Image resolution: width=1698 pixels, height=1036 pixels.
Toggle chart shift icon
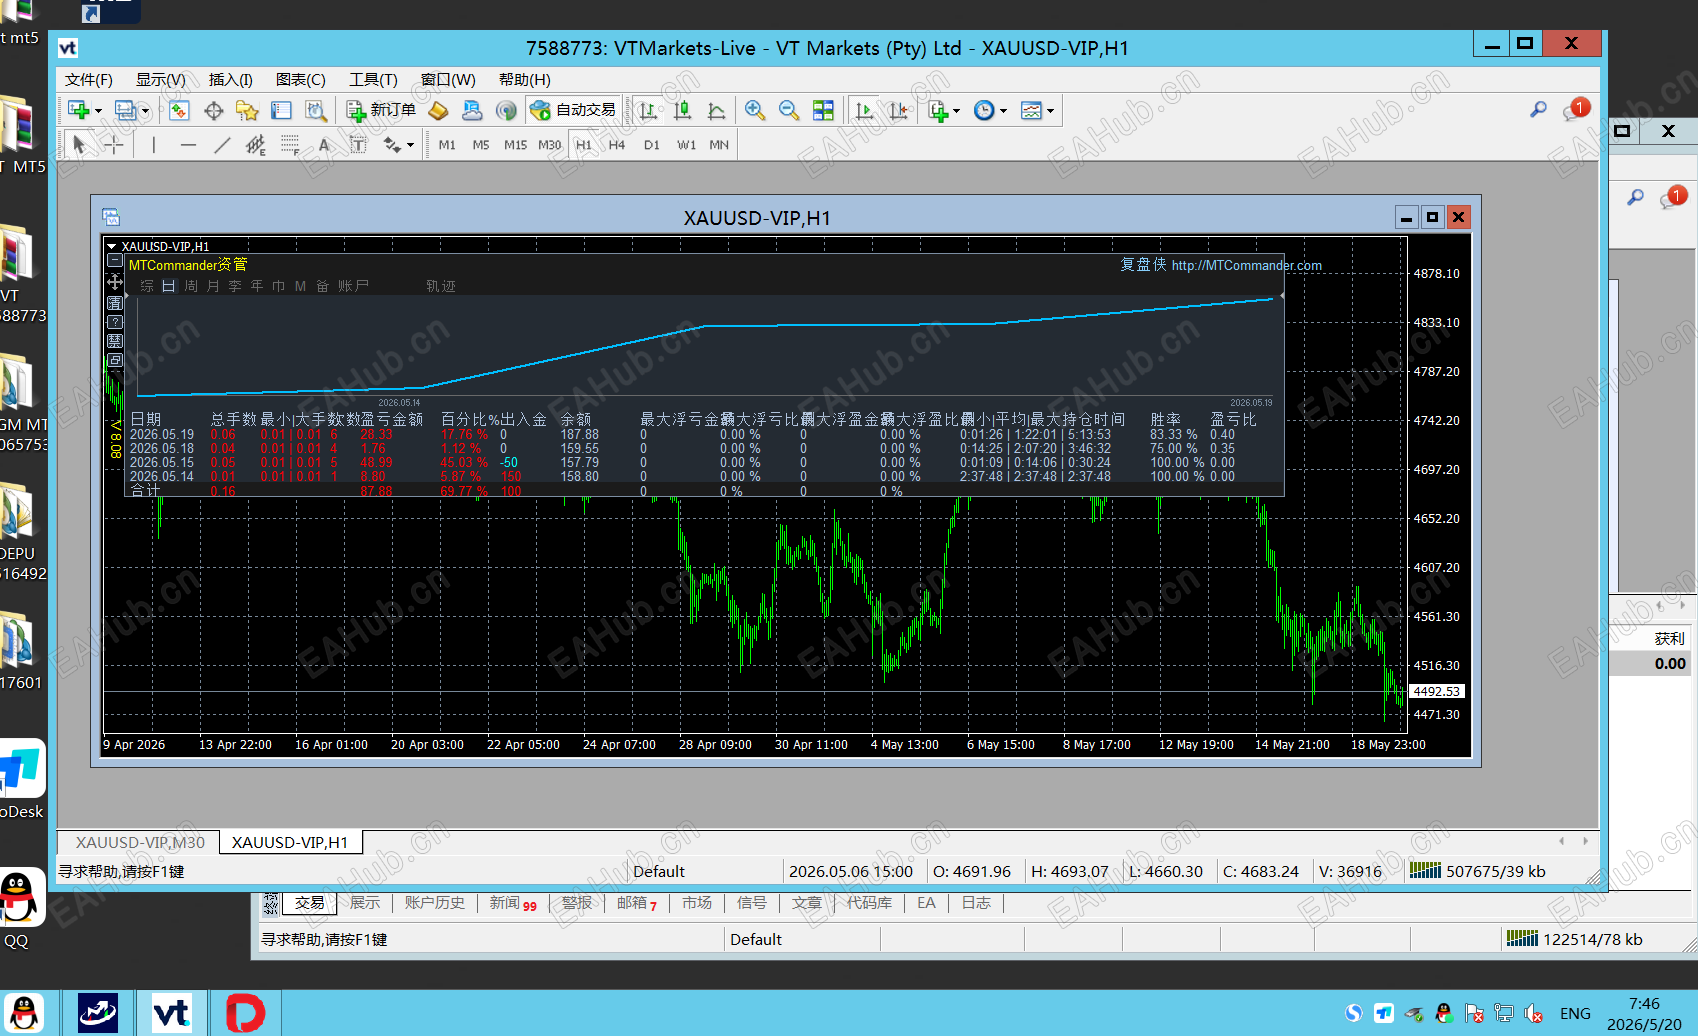pos(898,110)
